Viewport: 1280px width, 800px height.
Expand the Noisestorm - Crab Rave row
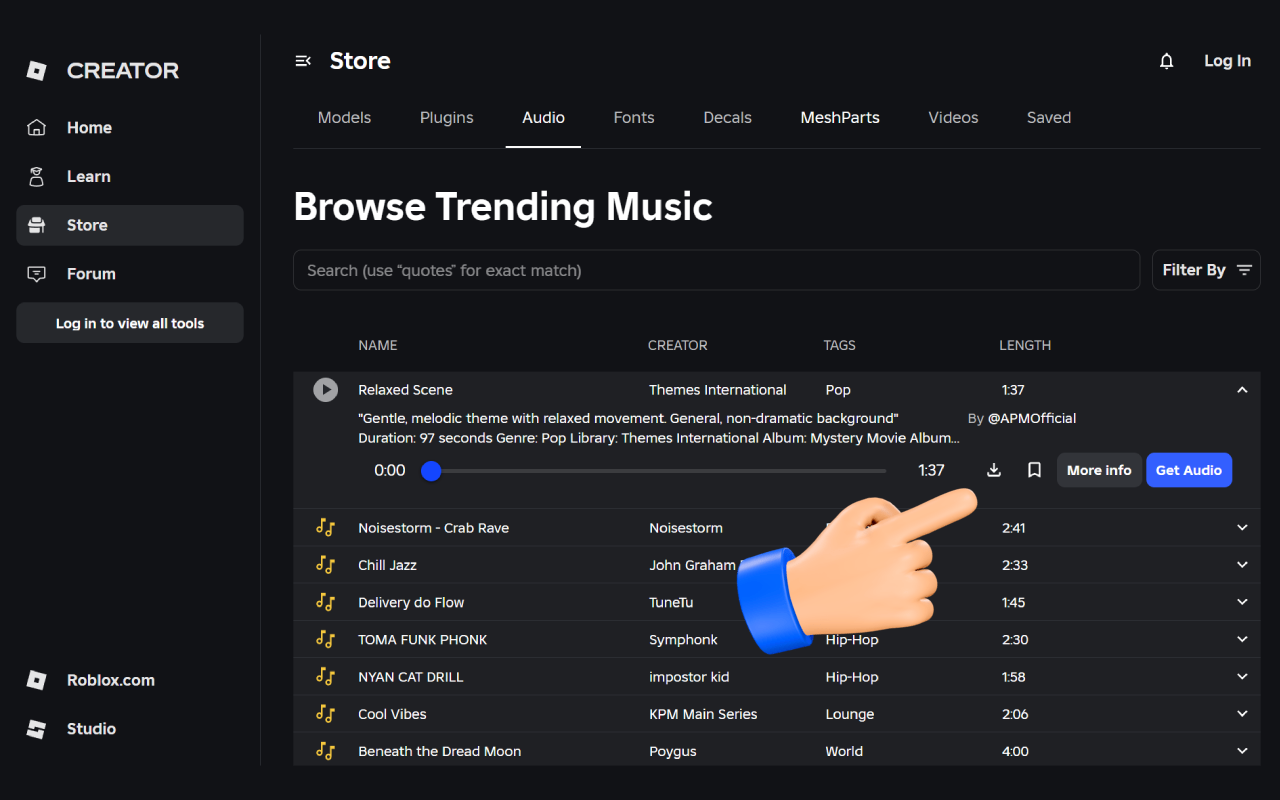click(1242, 528)
